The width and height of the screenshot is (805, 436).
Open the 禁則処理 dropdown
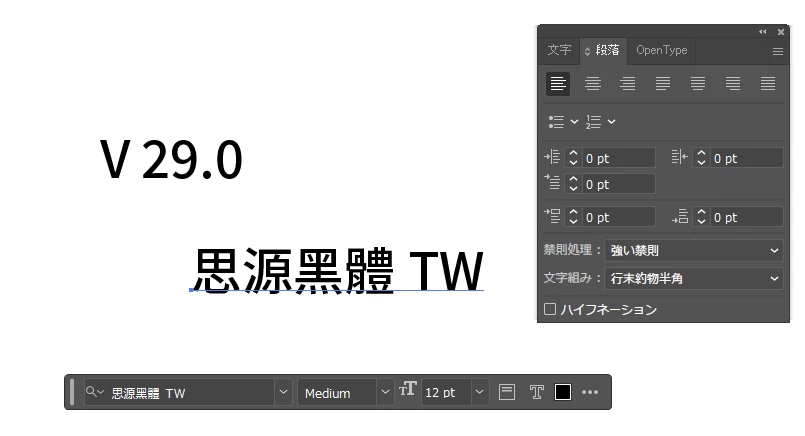[694, 251]
